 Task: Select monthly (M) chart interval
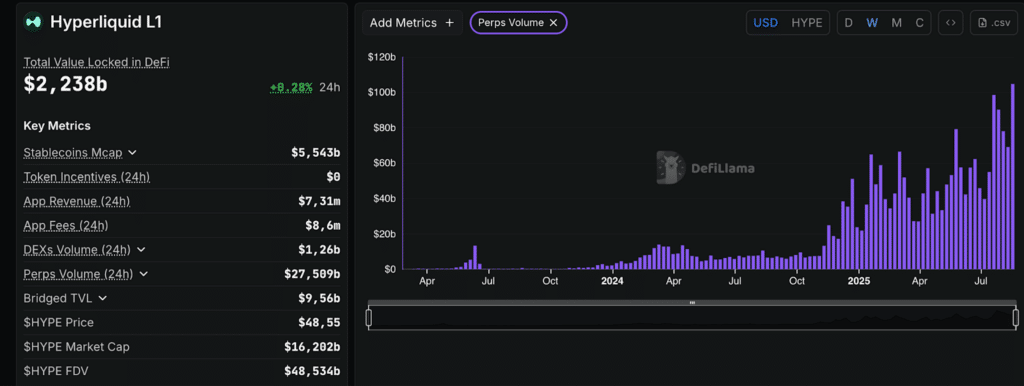pyautogui.click(x=897, y=23)
